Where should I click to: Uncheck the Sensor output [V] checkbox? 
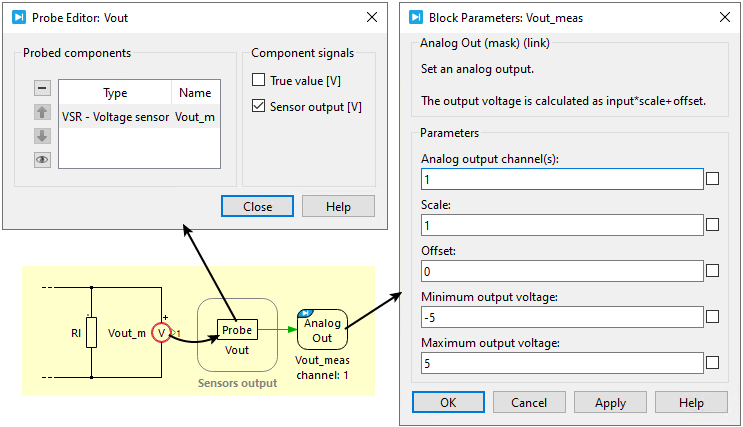click(259, 106)
